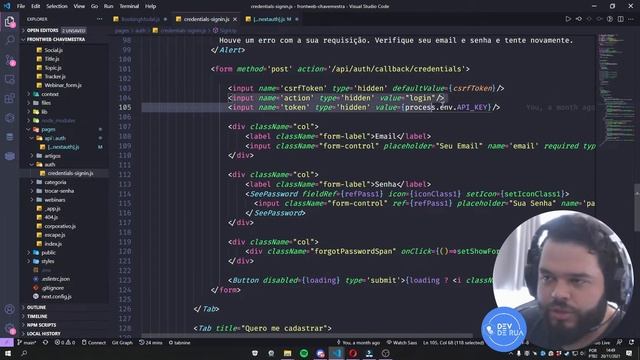Collapse the FRONTWEB-CHAVEMESTRA project section
This screenshot has height=360, width=640.
[x=64, y=40]
